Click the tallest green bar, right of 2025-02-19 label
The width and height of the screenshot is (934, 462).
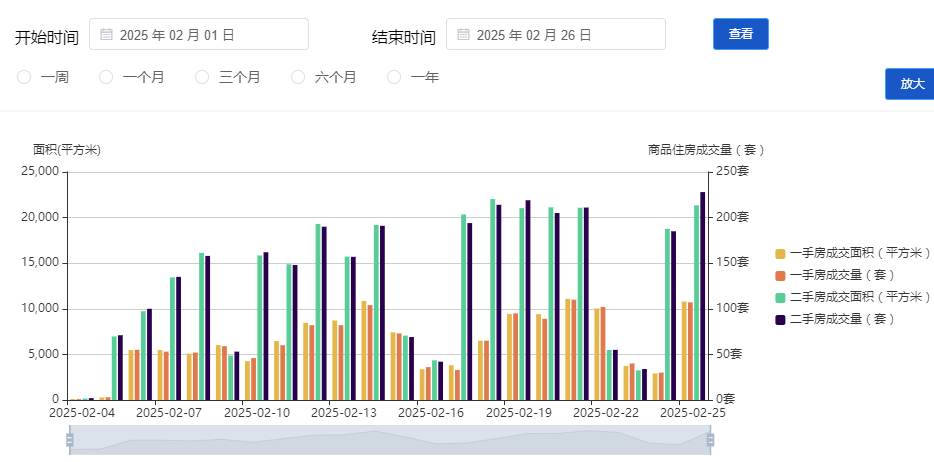(x=493, y=299)
